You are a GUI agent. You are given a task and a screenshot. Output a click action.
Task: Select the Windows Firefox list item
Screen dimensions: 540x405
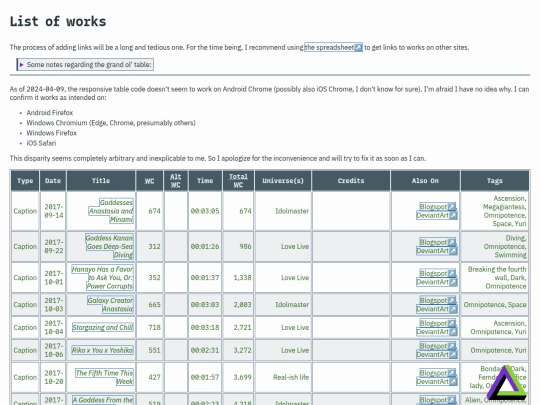[52, 133]
